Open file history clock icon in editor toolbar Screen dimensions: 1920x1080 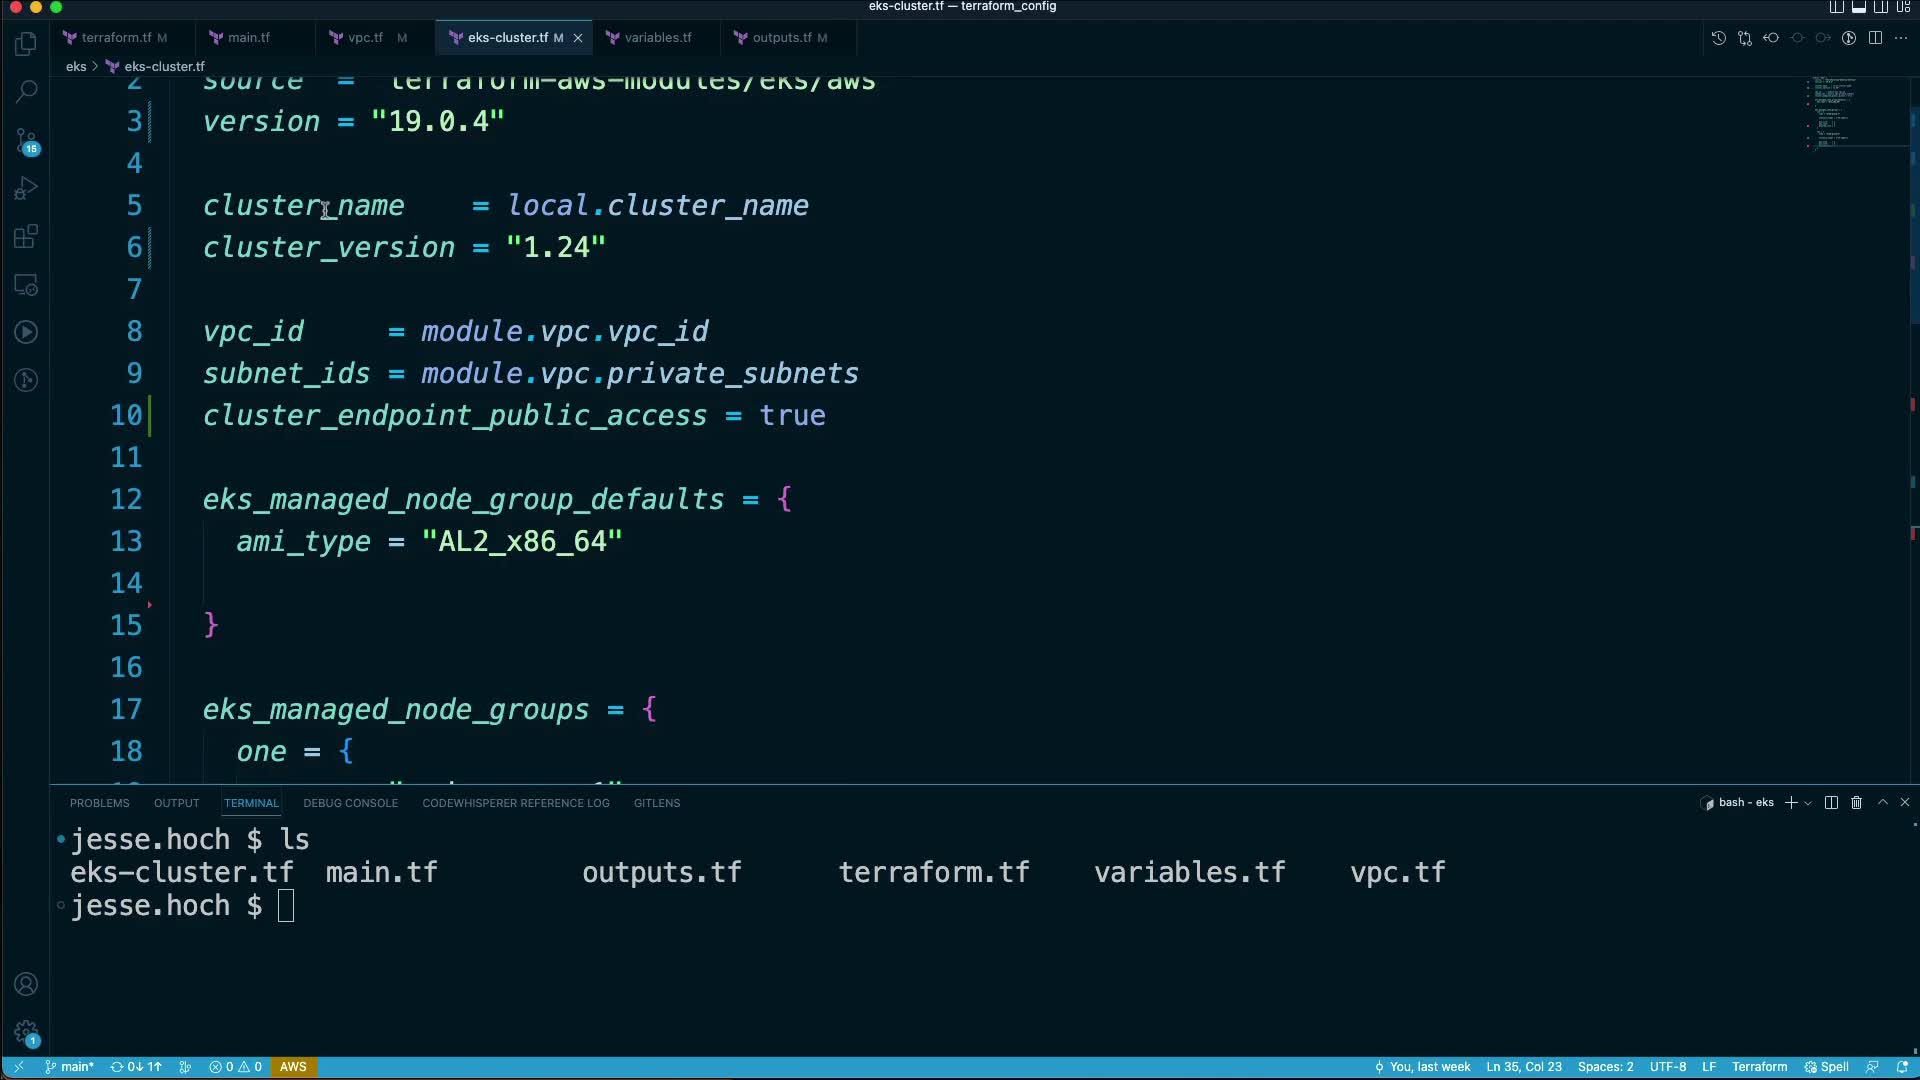click(1718, 38)
